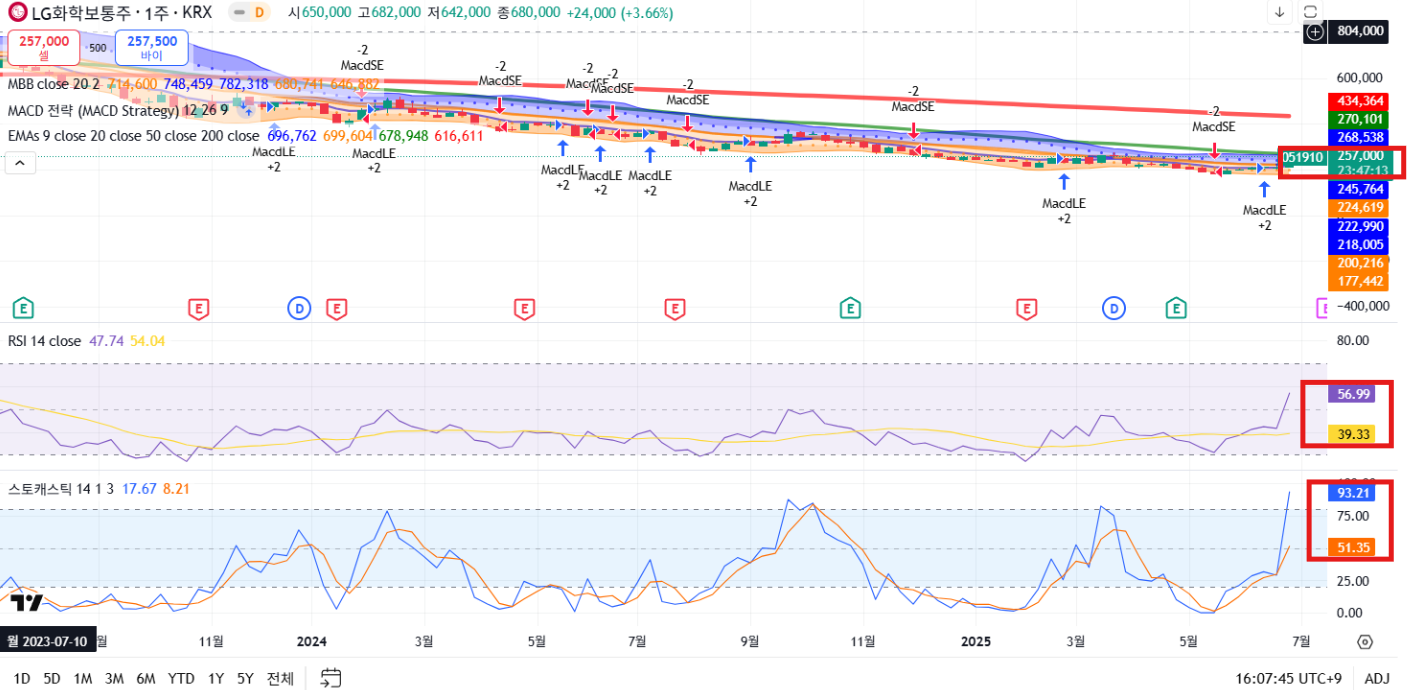
Task: Click the red 434,364 price label
Action: [1356, 101]
